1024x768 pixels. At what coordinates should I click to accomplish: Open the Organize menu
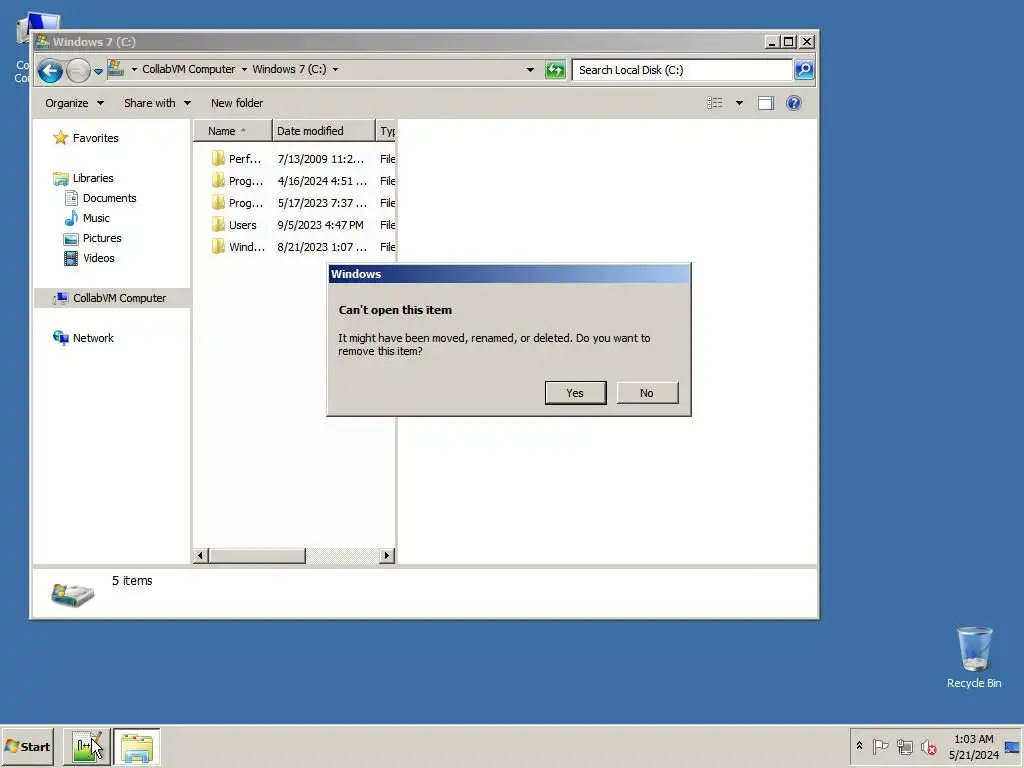pyautogui.click(x=74, y=103)
